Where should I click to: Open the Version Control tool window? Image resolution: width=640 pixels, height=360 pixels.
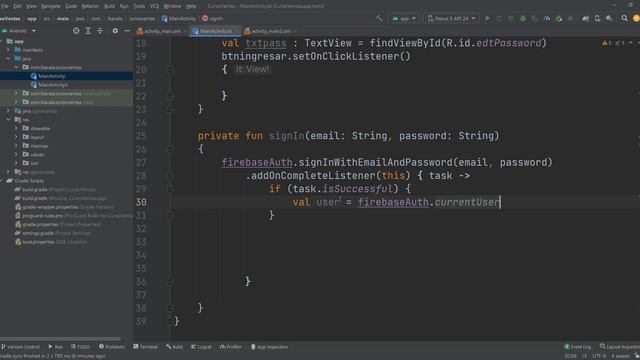(x=20, y=347)
